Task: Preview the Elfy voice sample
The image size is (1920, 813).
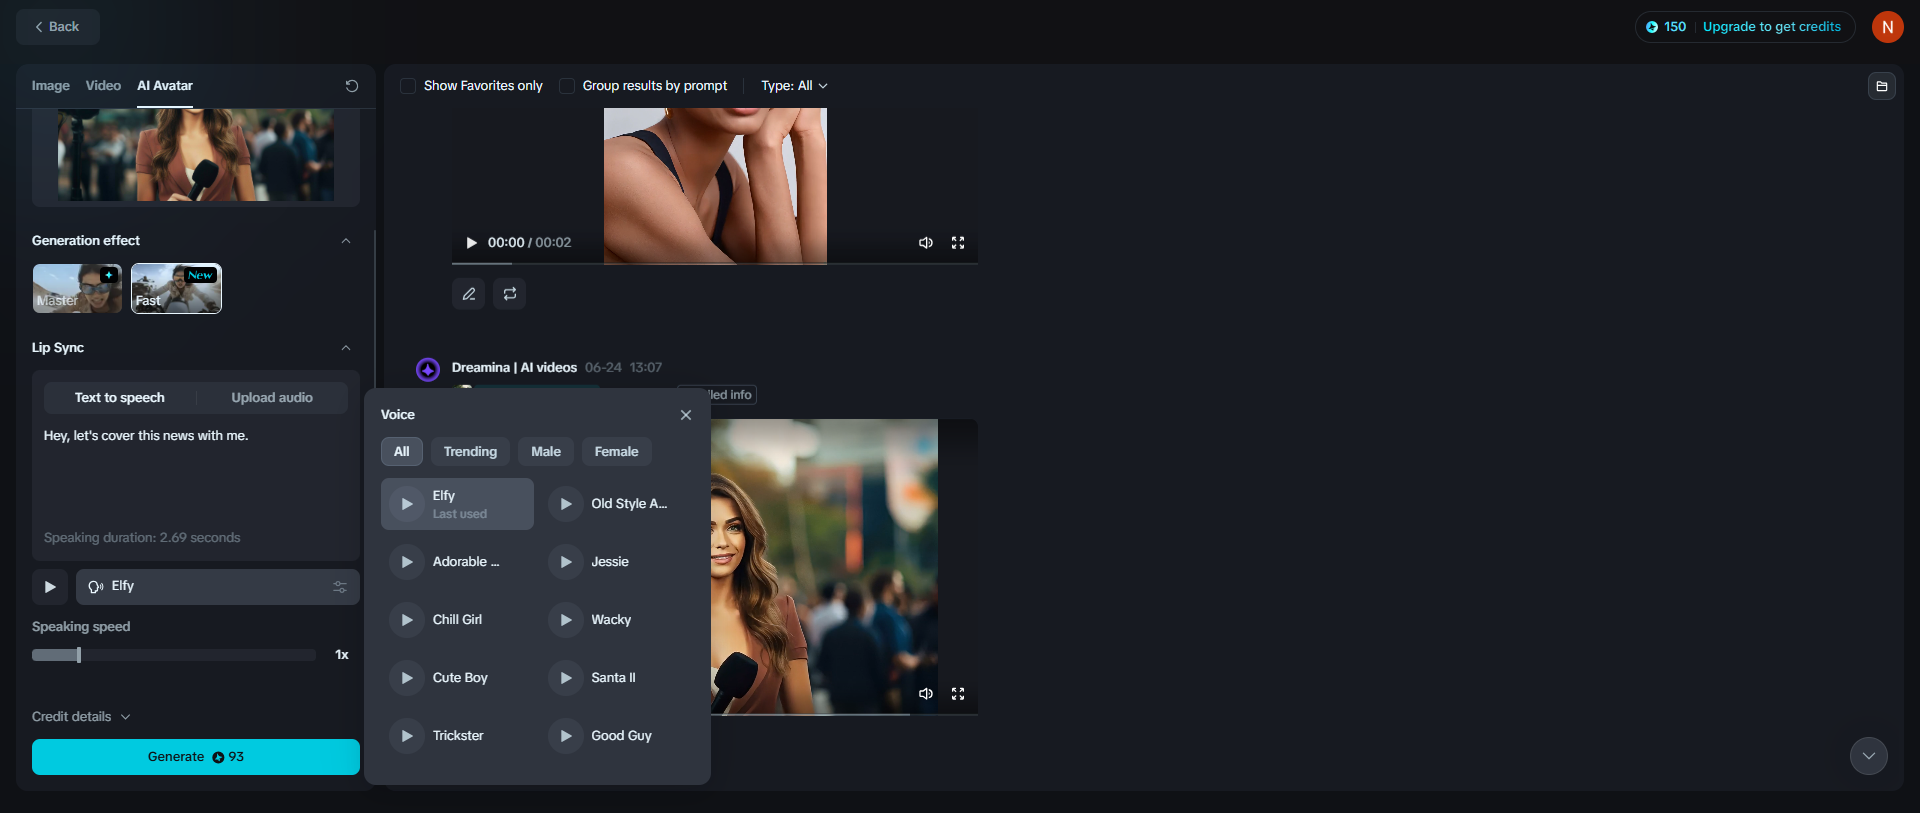Action: pyautogui.click(x=406, y=504)
